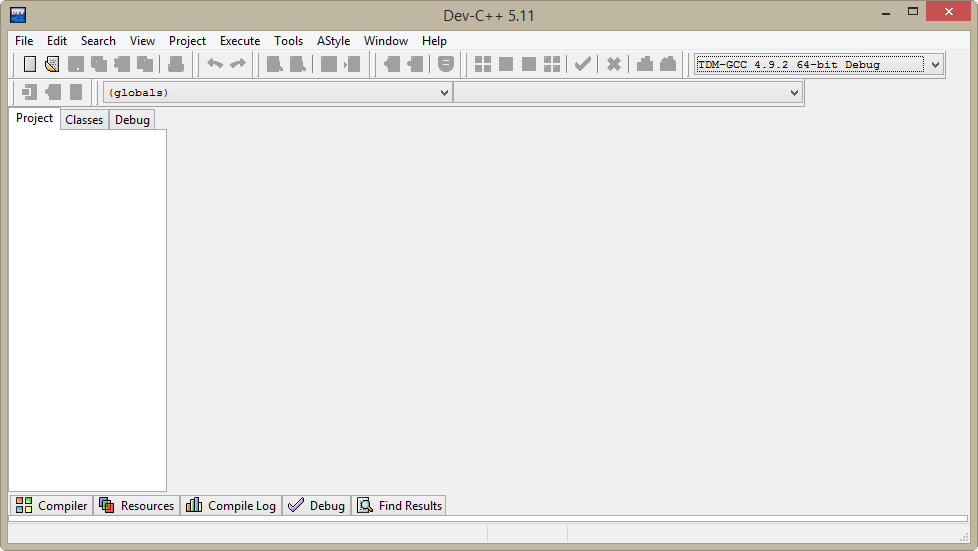
Task: Close the Dev-C++ window
Action: click(x=949, y=11)
